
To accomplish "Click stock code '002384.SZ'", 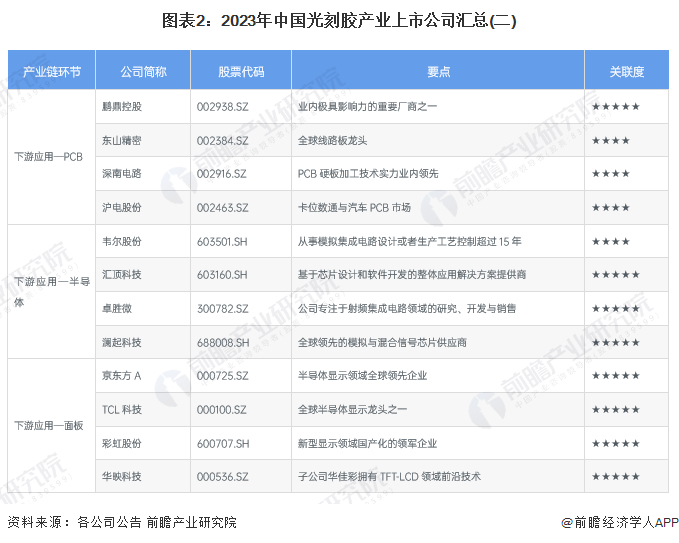I will (x=223, y=140).
